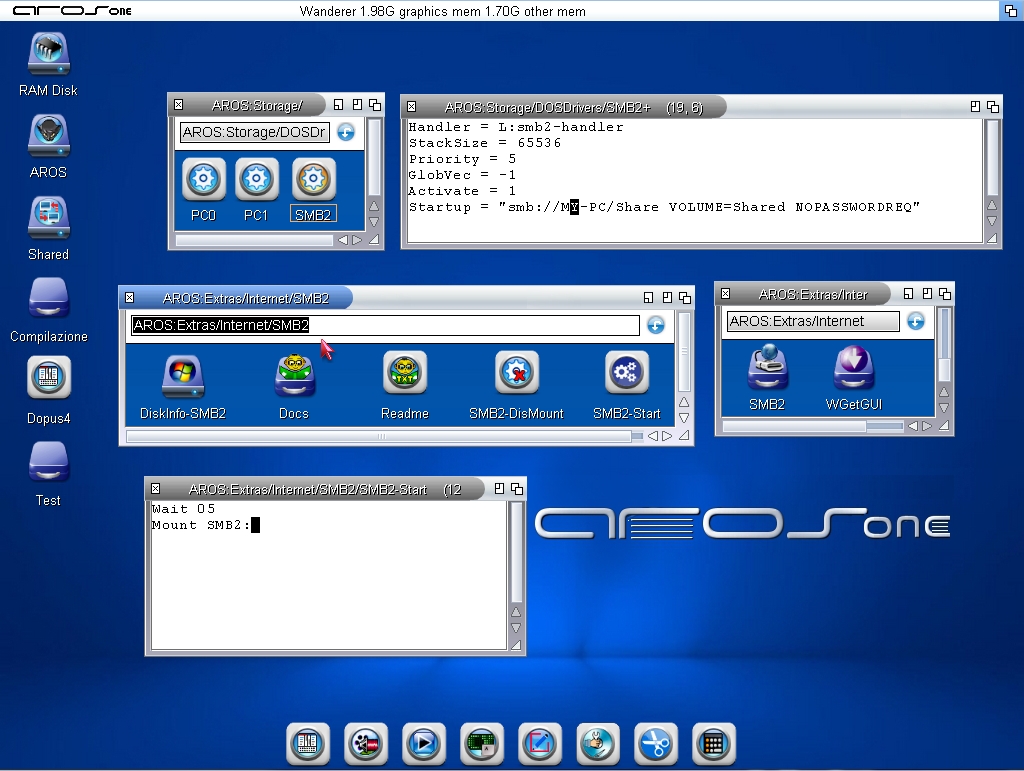The height and width of the screenshot is (771, 1024).
Task: Click the AROS:Extras/Internet/SMB2 path field
Action: click(385, 325)
